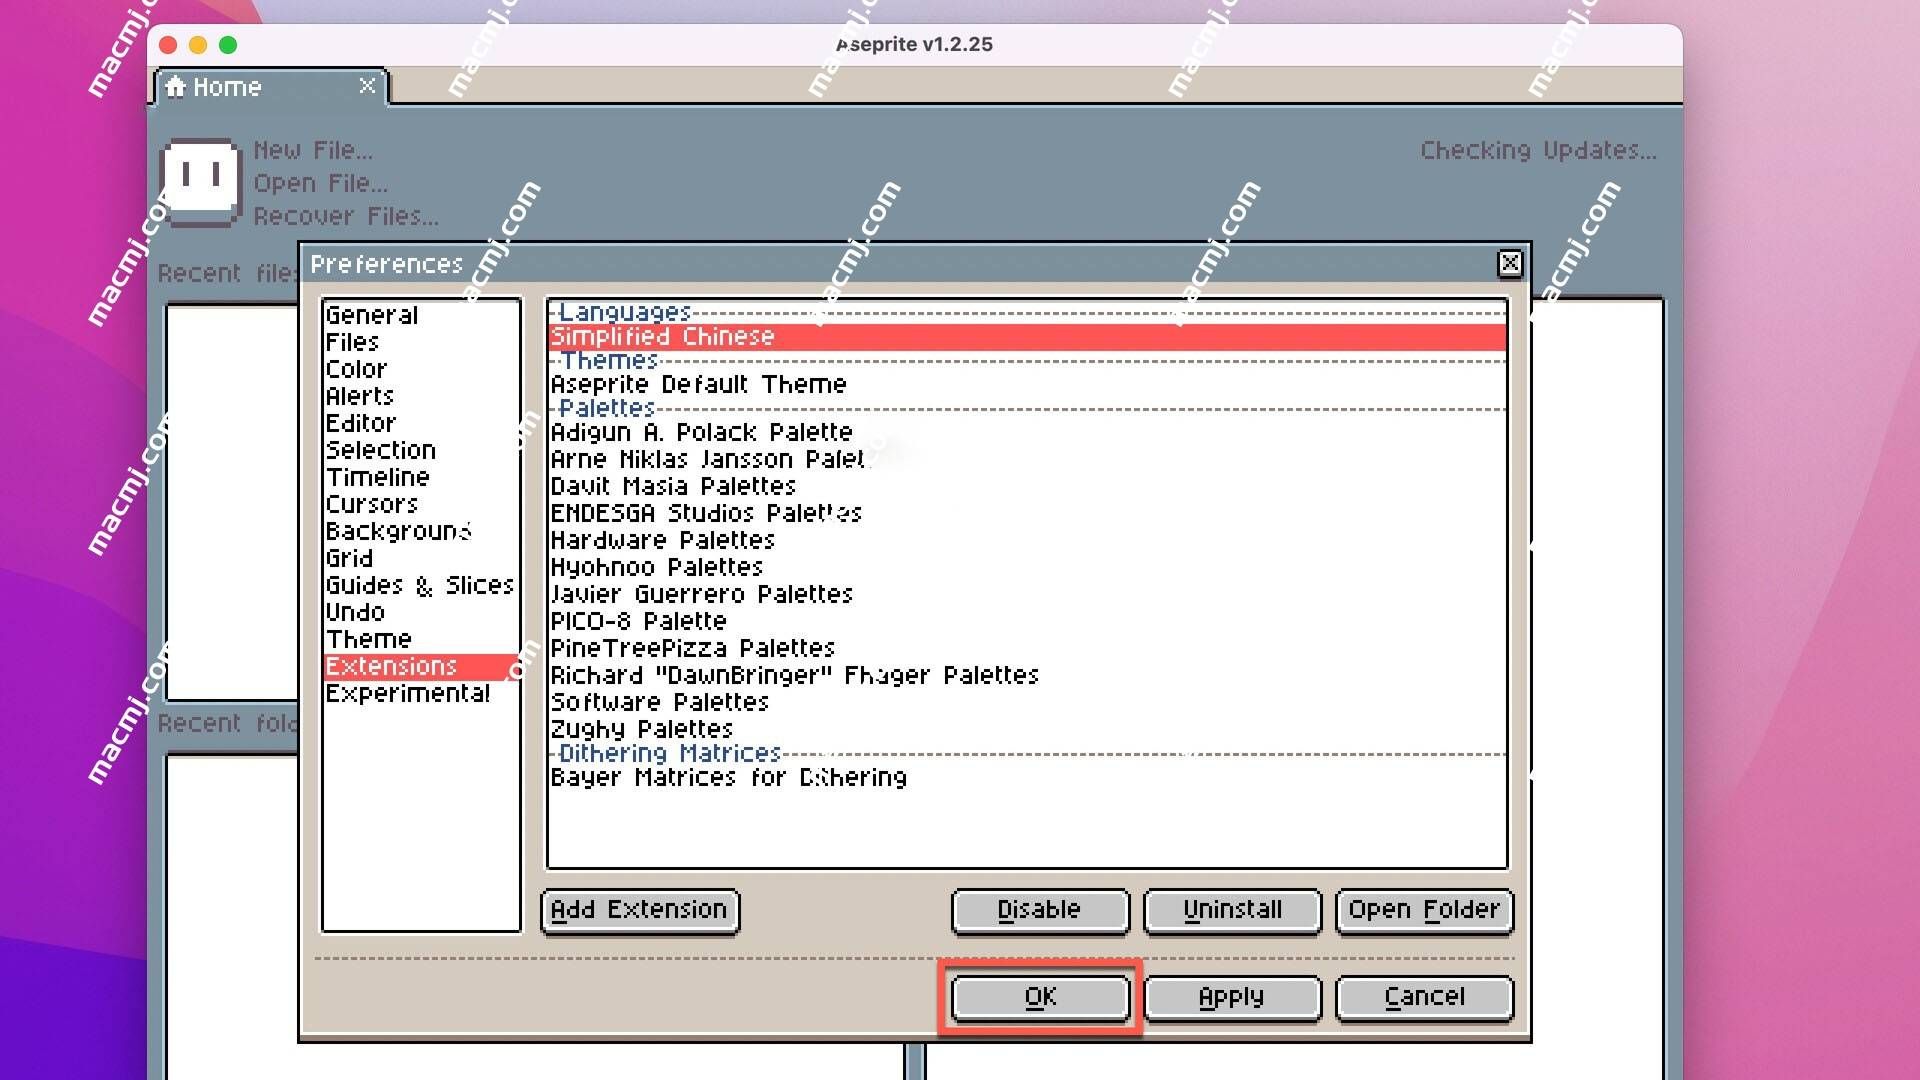Open the Cursors preferences section

tap(421, 504)
